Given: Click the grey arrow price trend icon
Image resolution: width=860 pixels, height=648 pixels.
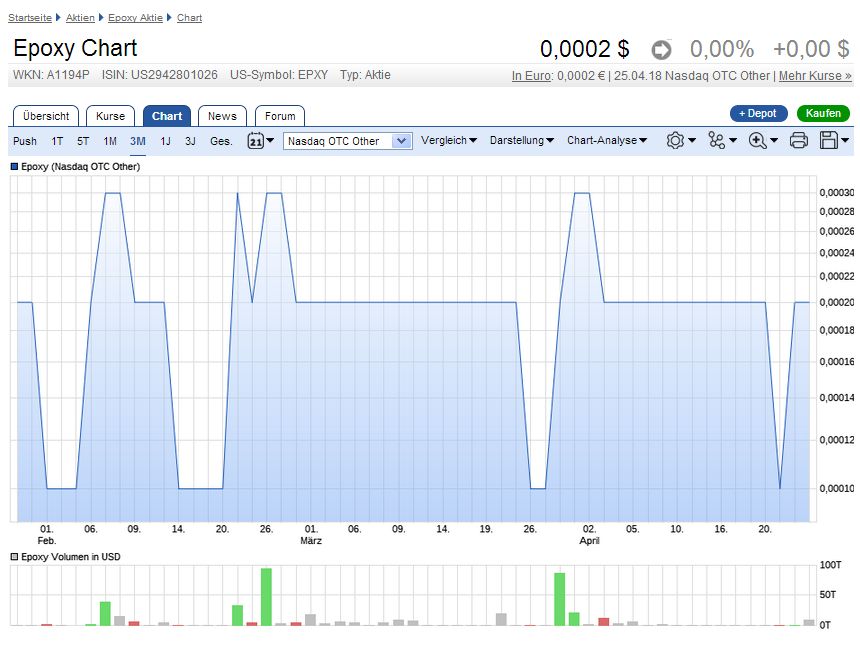Looking at the screenshot, I should [x=661, y=50].
